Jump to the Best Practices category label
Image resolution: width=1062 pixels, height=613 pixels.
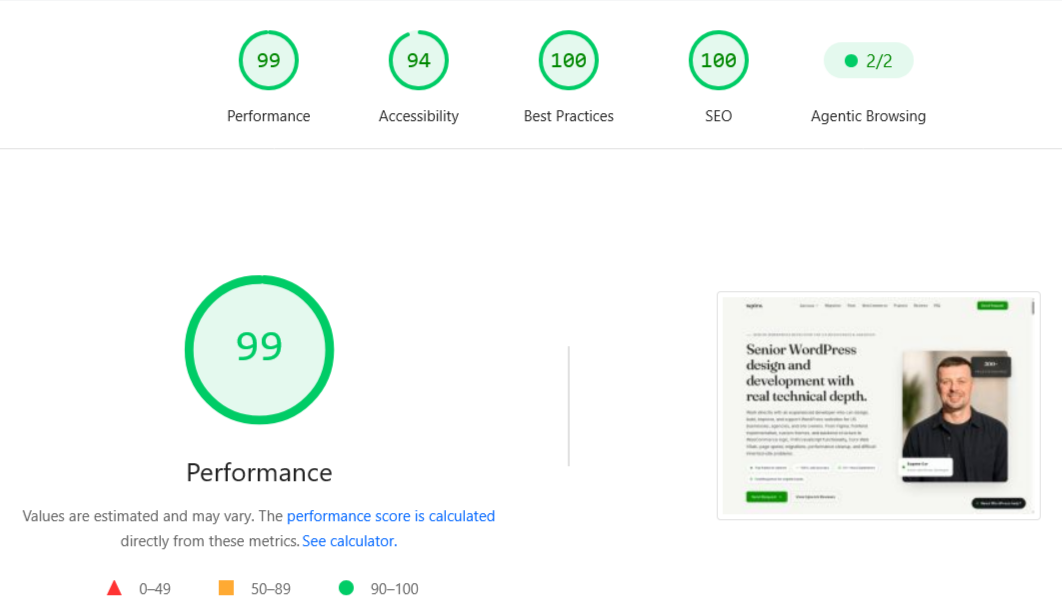coord(568,116)
